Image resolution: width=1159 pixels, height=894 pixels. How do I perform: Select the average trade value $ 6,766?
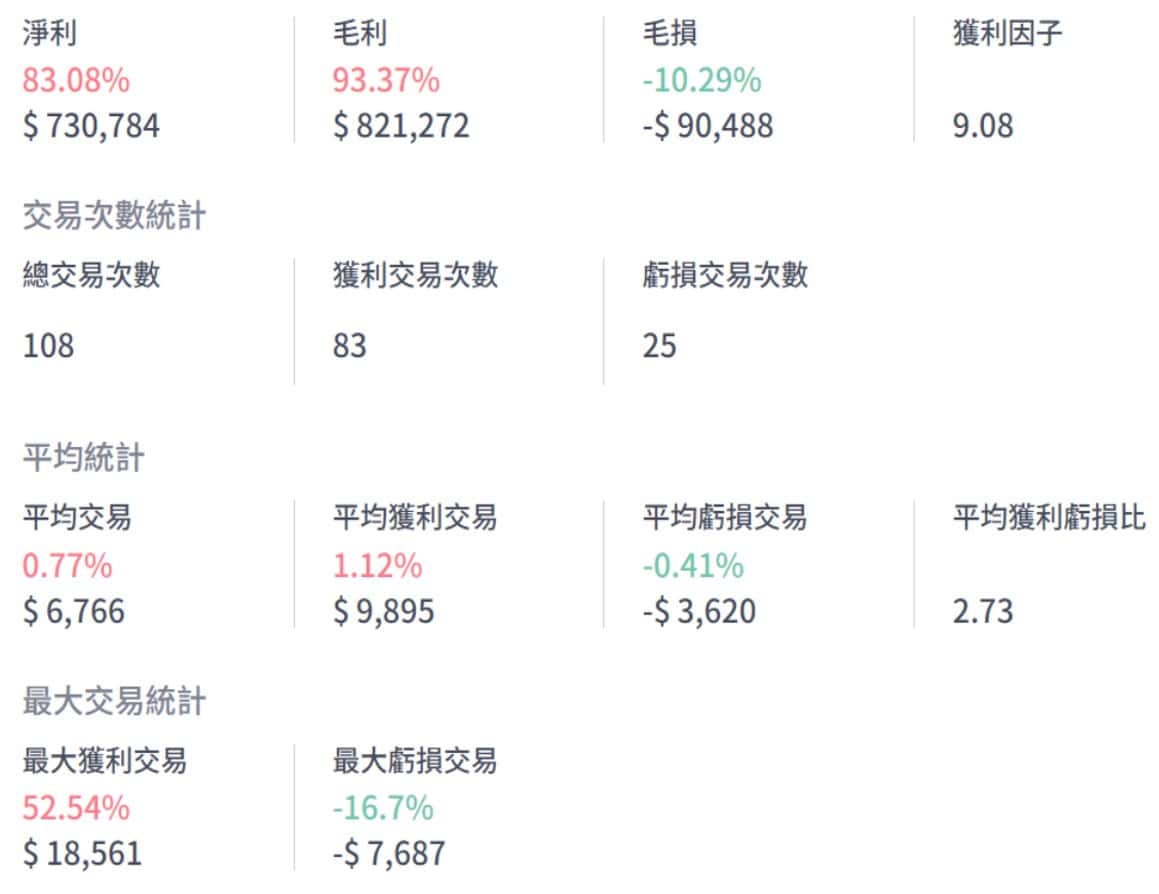(74, 611)
